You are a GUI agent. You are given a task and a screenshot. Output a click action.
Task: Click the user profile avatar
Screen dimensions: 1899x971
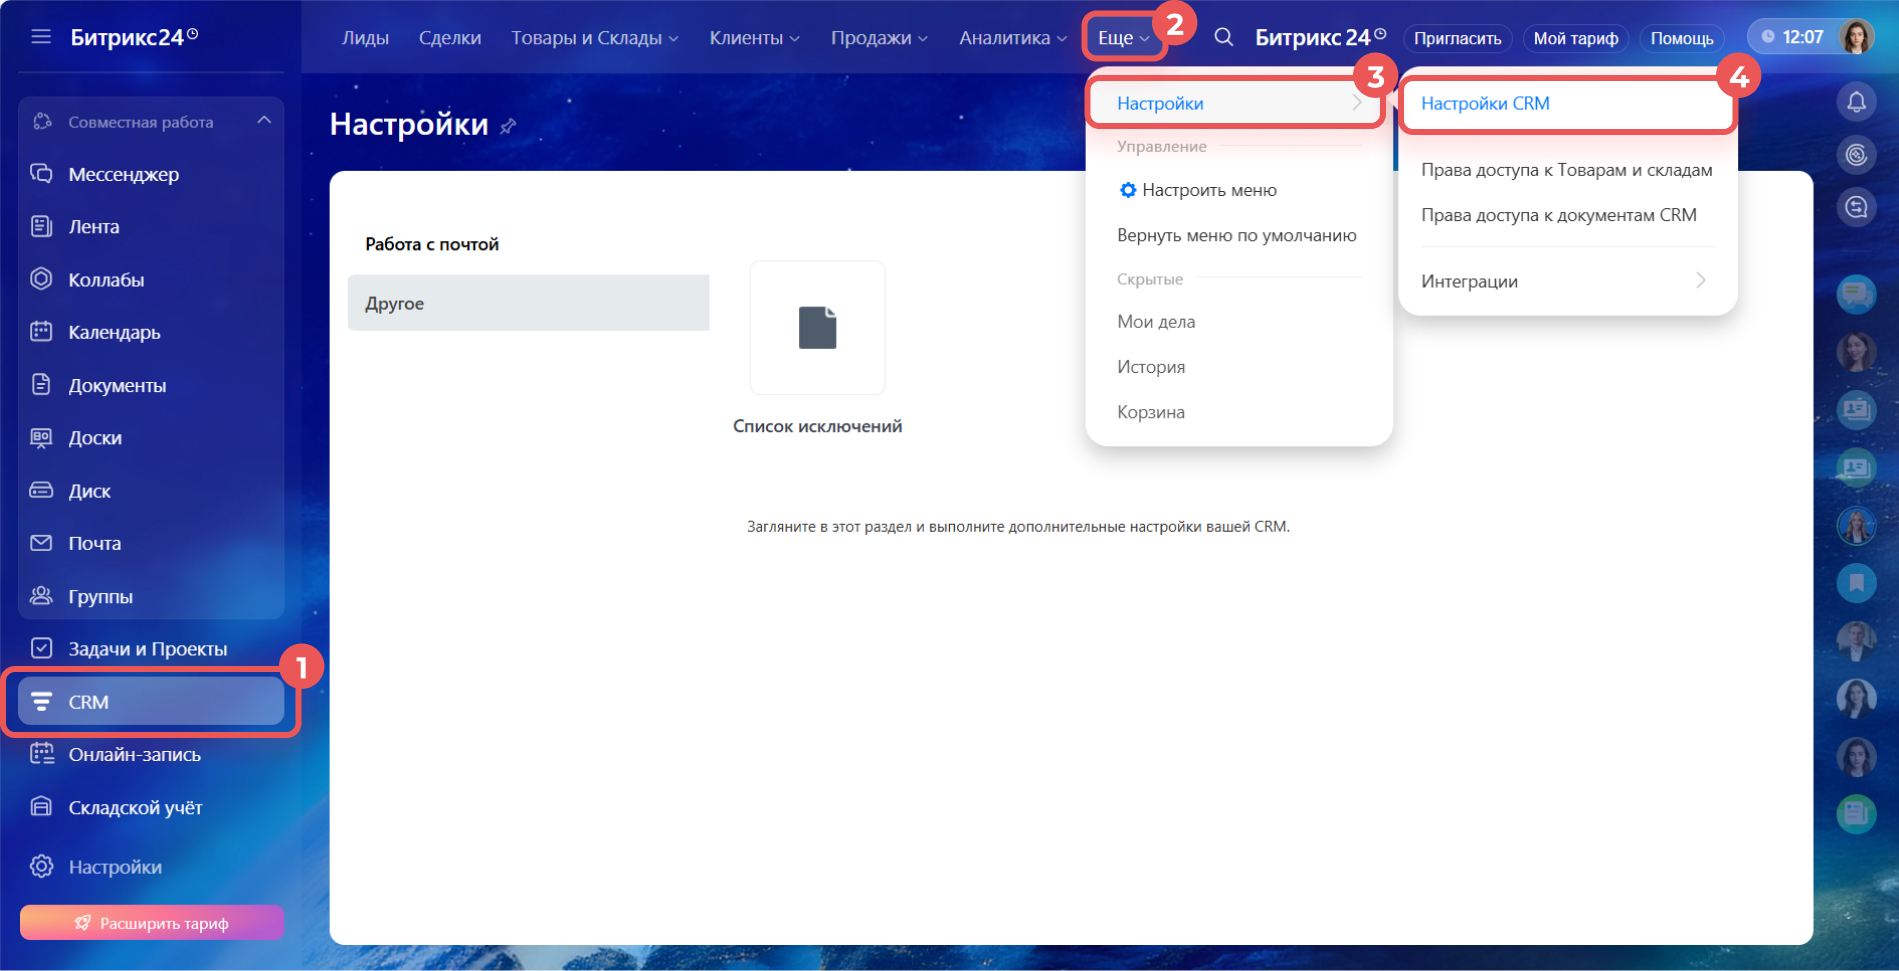pyautogui.click(x=1856, y=37)
